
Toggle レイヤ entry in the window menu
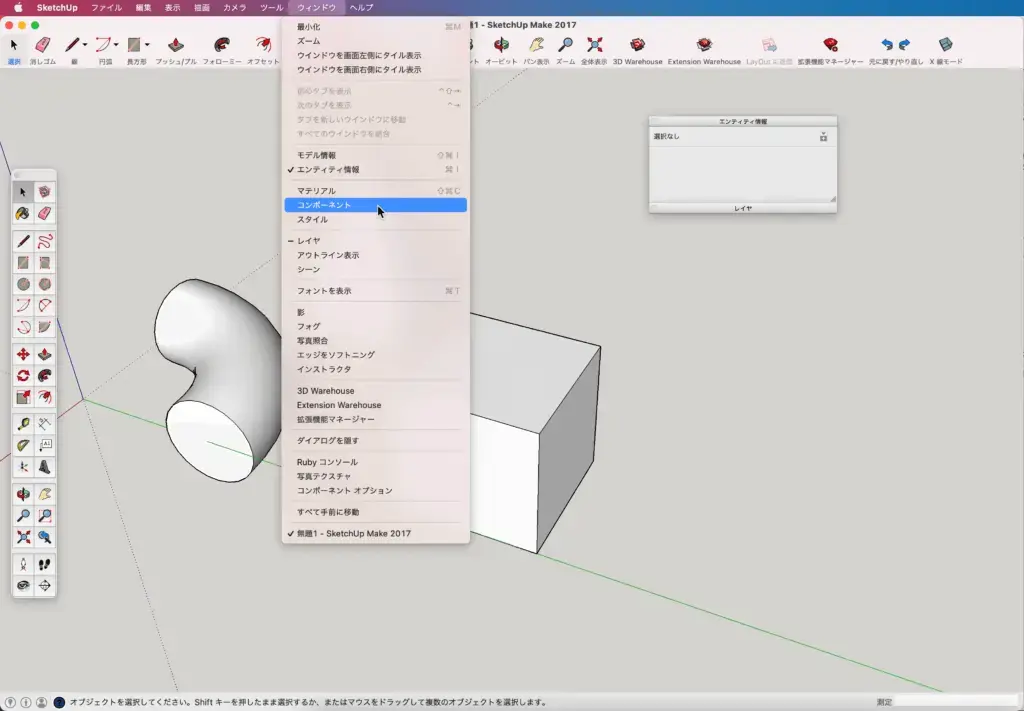coord(376,241)
